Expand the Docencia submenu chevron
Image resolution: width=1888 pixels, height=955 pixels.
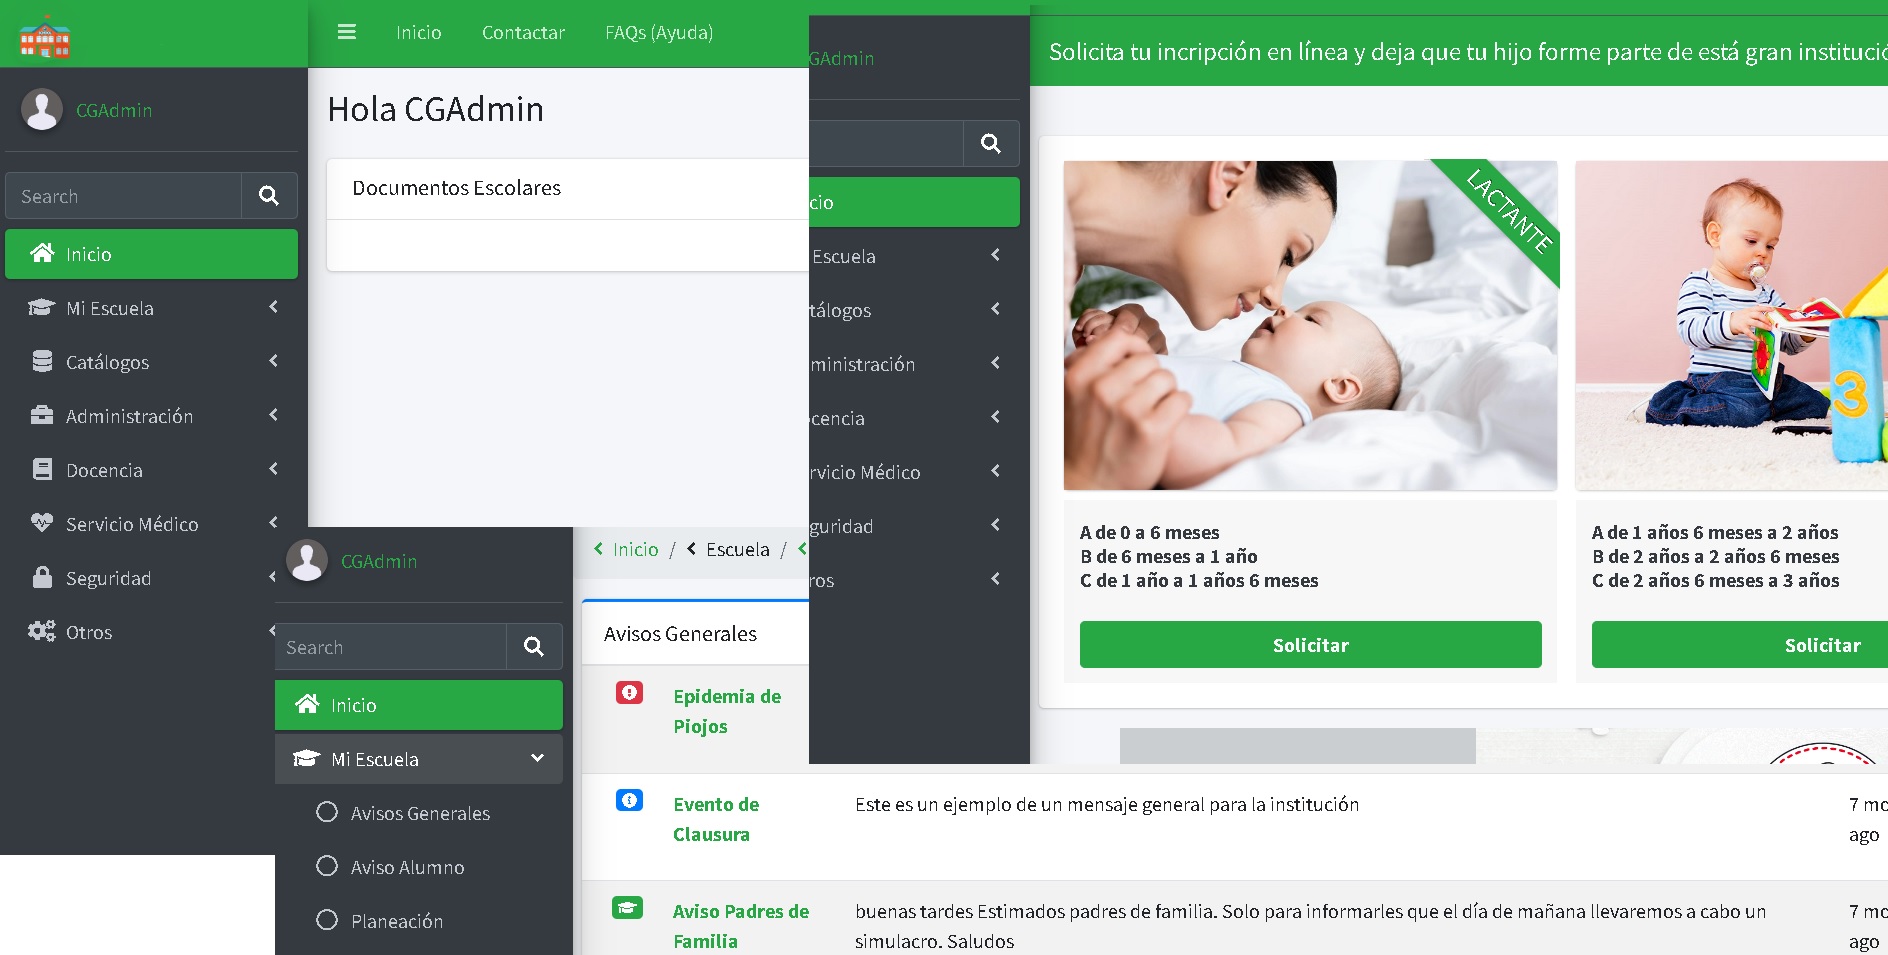pos(273,469)
